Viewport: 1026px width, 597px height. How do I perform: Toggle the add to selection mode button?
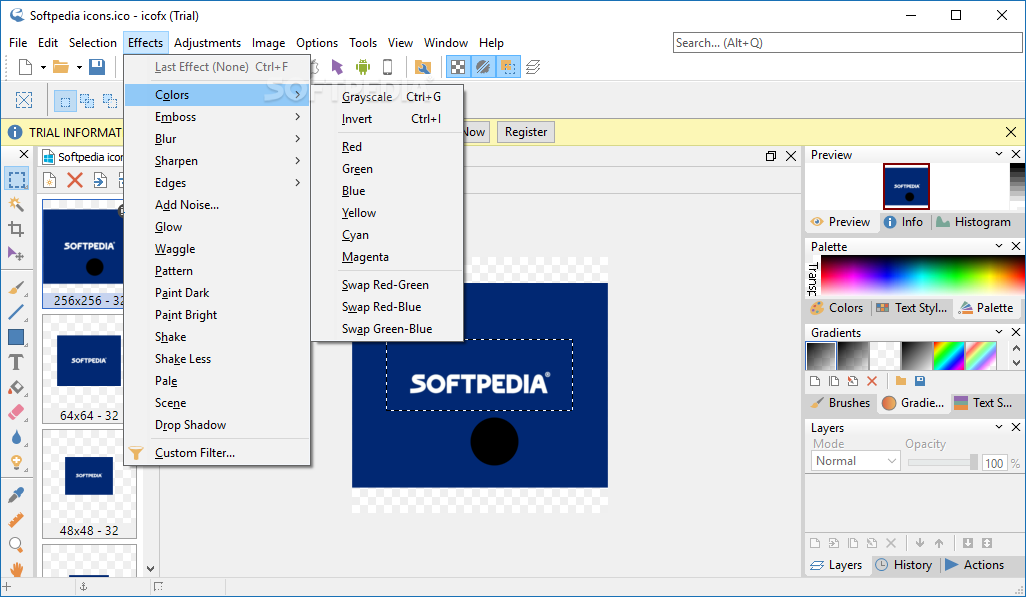click(x=87, y=101)
